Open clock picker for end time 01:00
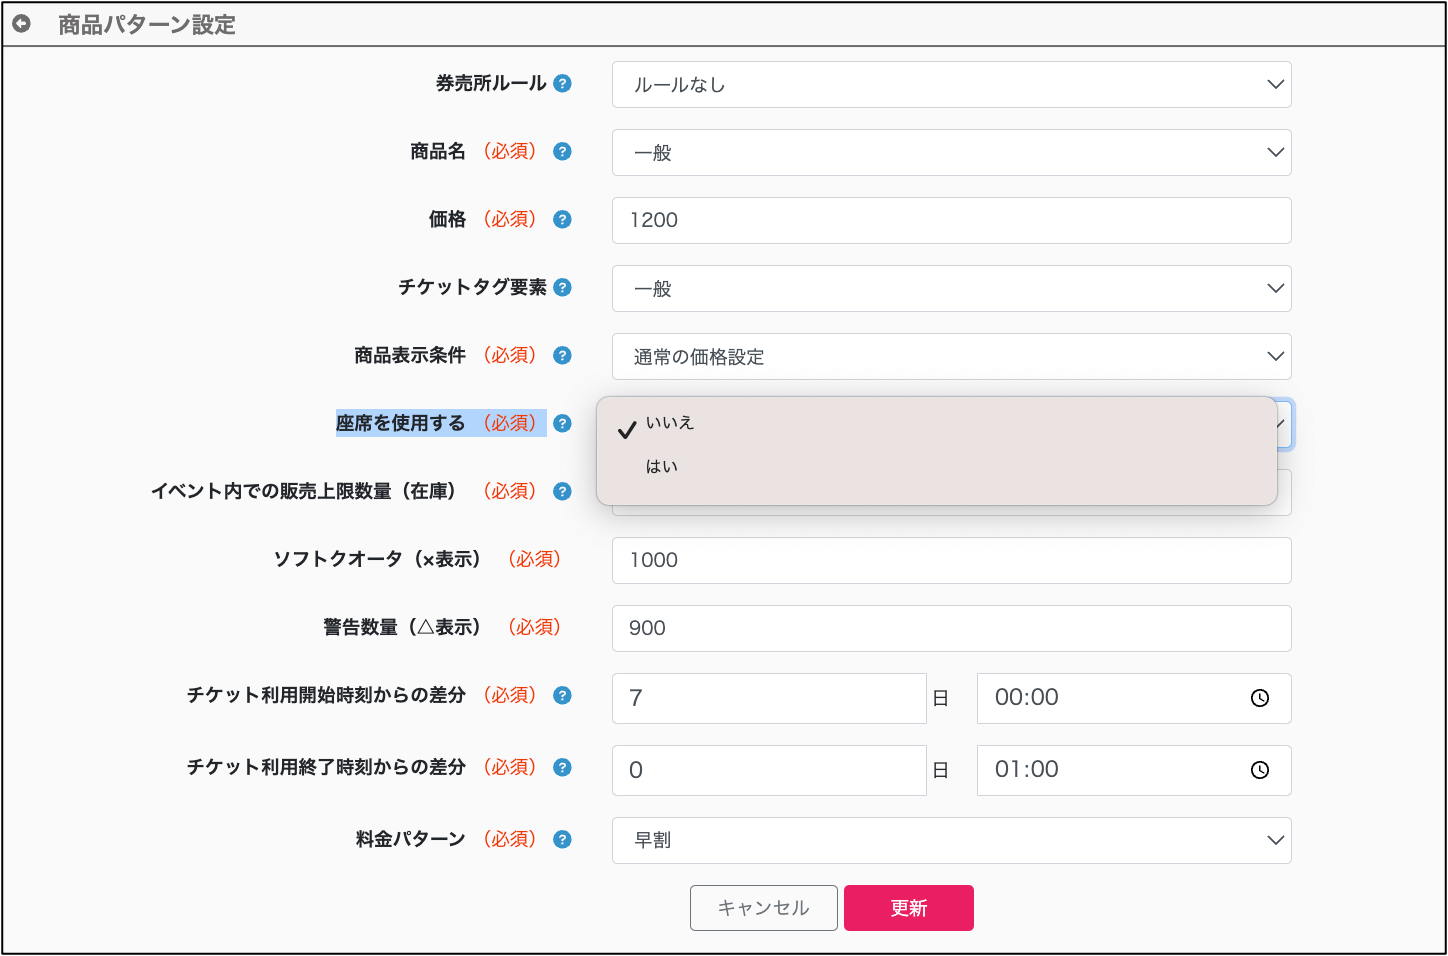The width and height of the screenshot is (1448, 956). pyautogui.click(x=1259, y=770)
